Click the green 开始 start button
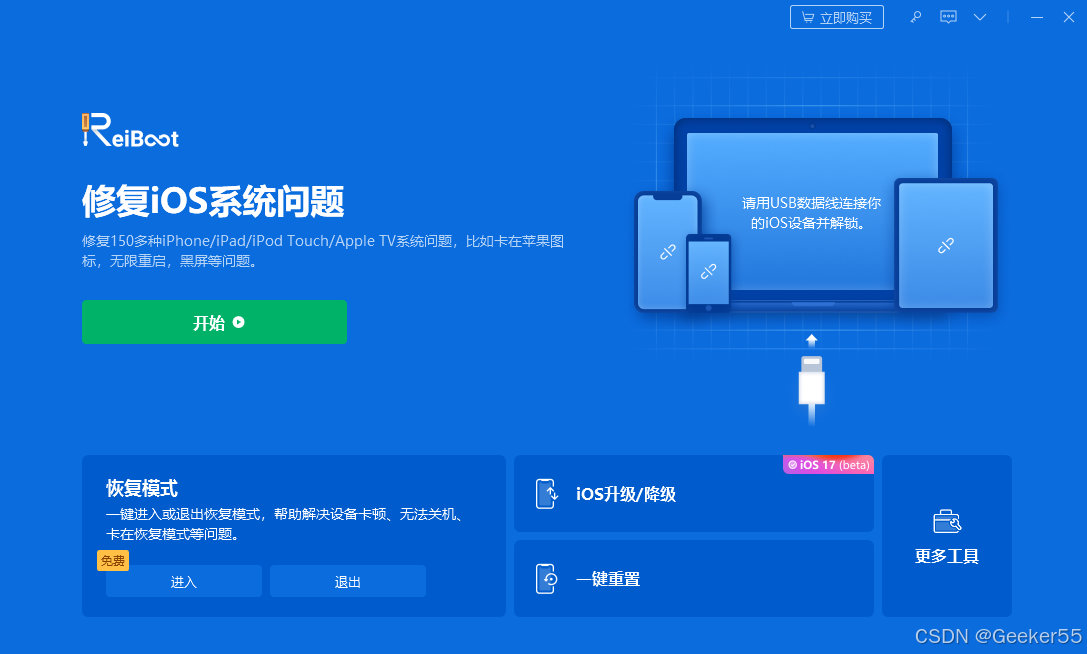1087x654 pixels. tap(214, 322)
